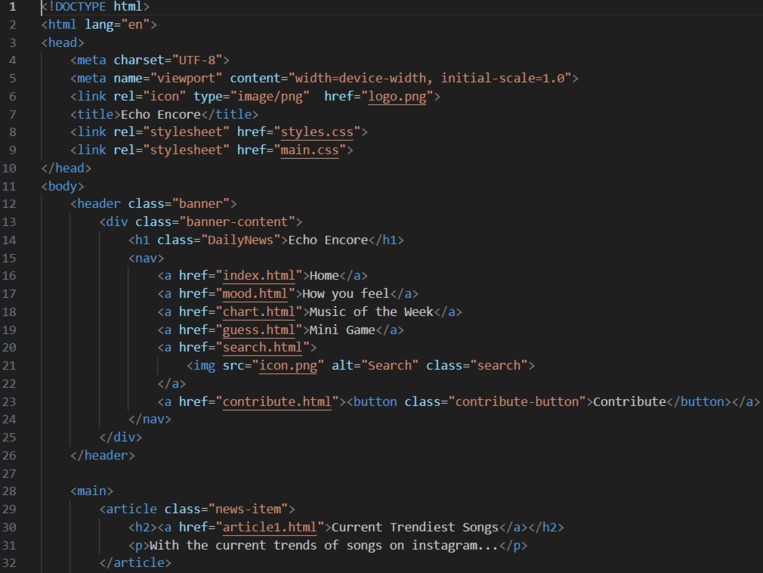Click the opening nav tag on line 15
The width and height of the screenshot is (763, 573).
(x=146, y=258)
